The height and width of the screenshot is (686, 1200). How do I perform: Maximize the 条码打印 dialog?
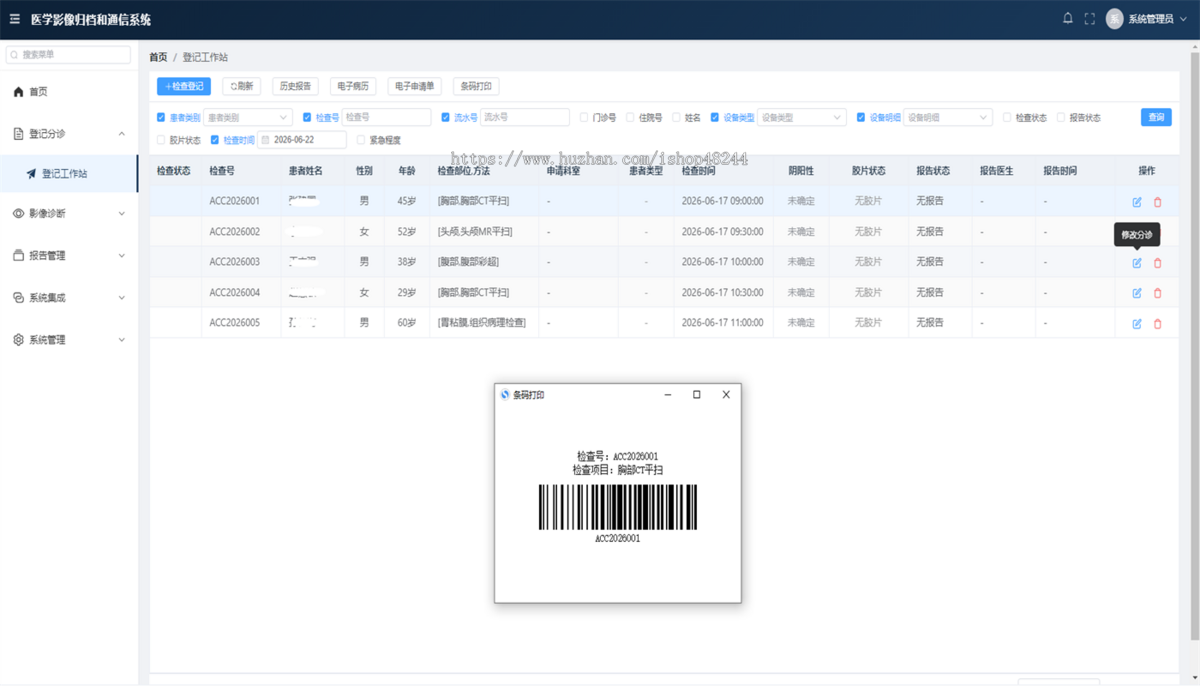click(697, 395)
